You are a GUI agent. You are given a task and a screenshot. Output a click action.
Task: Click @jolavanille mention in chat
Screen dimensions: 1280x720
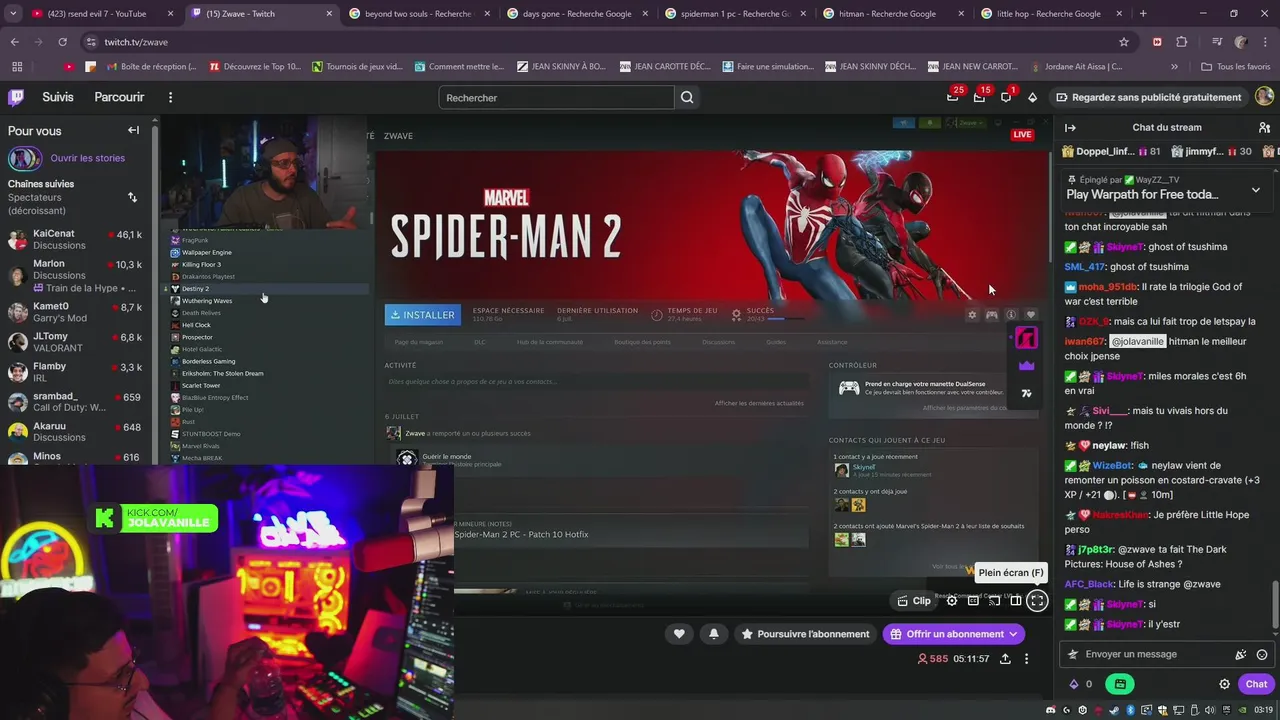[x=1138, y=341]
